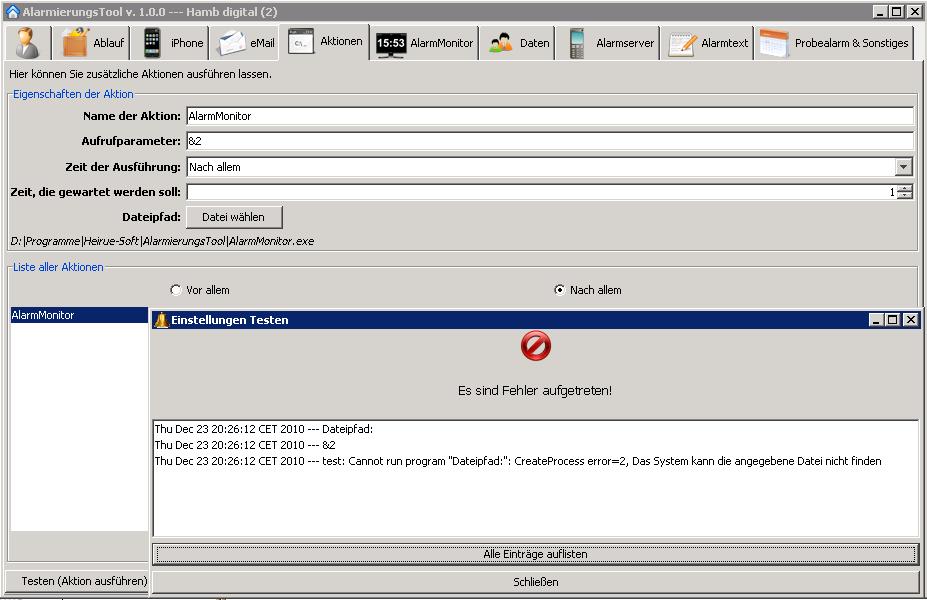Select the 'Nach allem' radio button

click(x=560, y=290)
